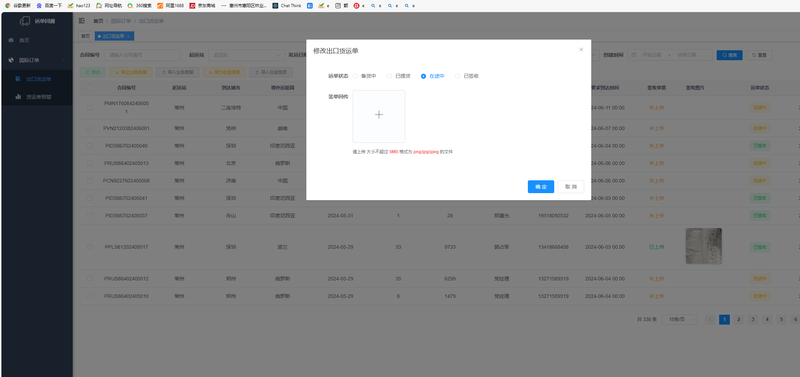Confirm the dialog with the blue 确定 button

click(541, 187)
